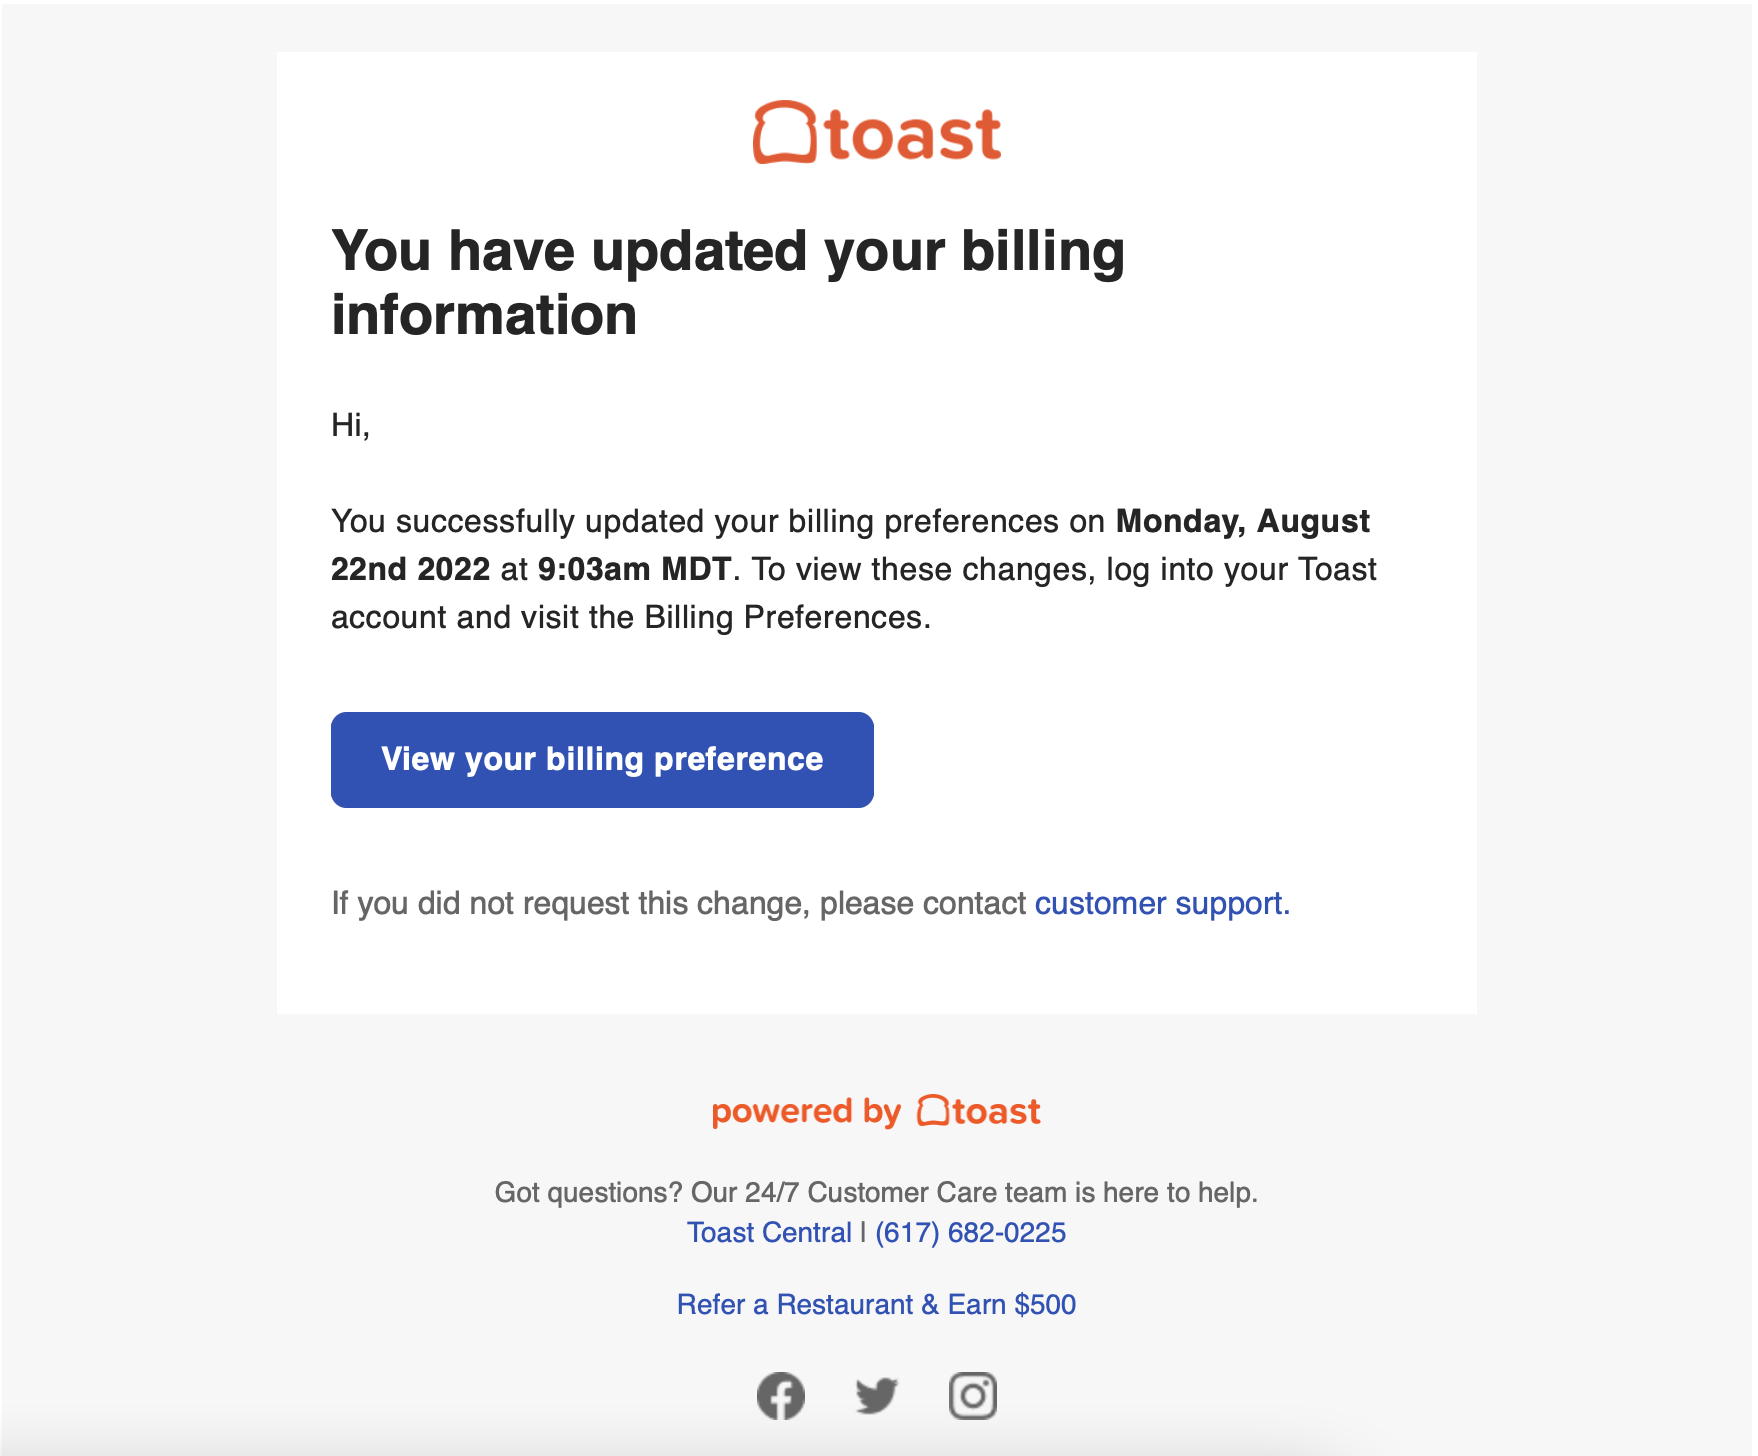Click the 'Hi,' greeting text
The width and height of the screenshot is (1758, 1456).
click(x=351, y=425)
